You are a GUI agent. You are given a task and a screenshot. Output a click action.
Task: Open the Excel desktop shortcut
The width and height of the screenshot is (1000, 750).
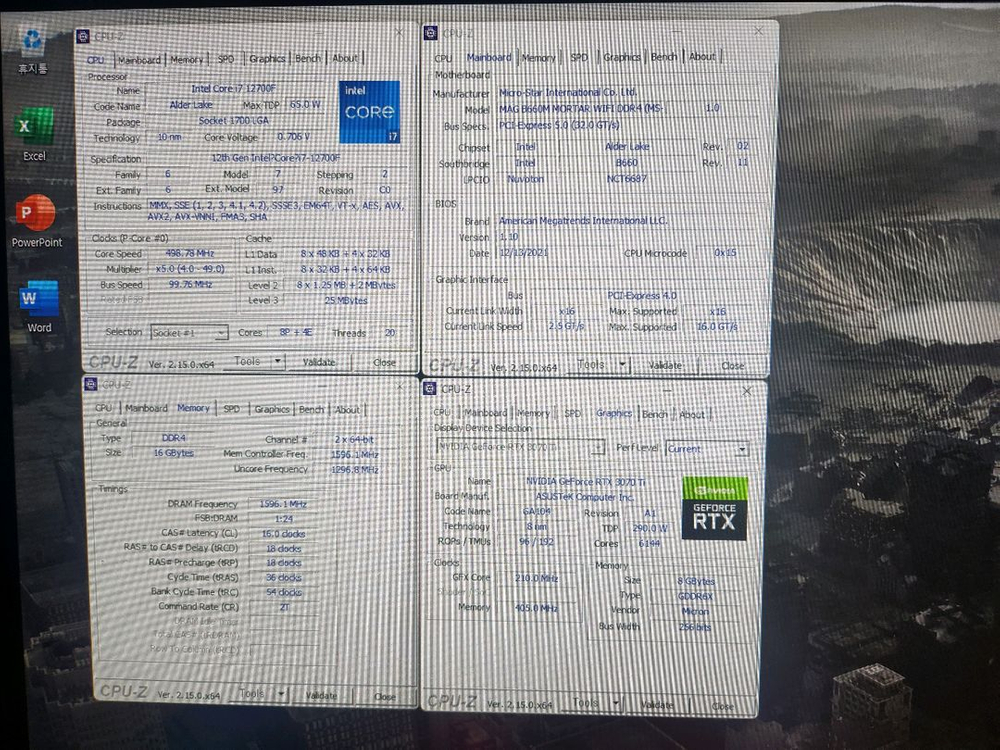34,134
